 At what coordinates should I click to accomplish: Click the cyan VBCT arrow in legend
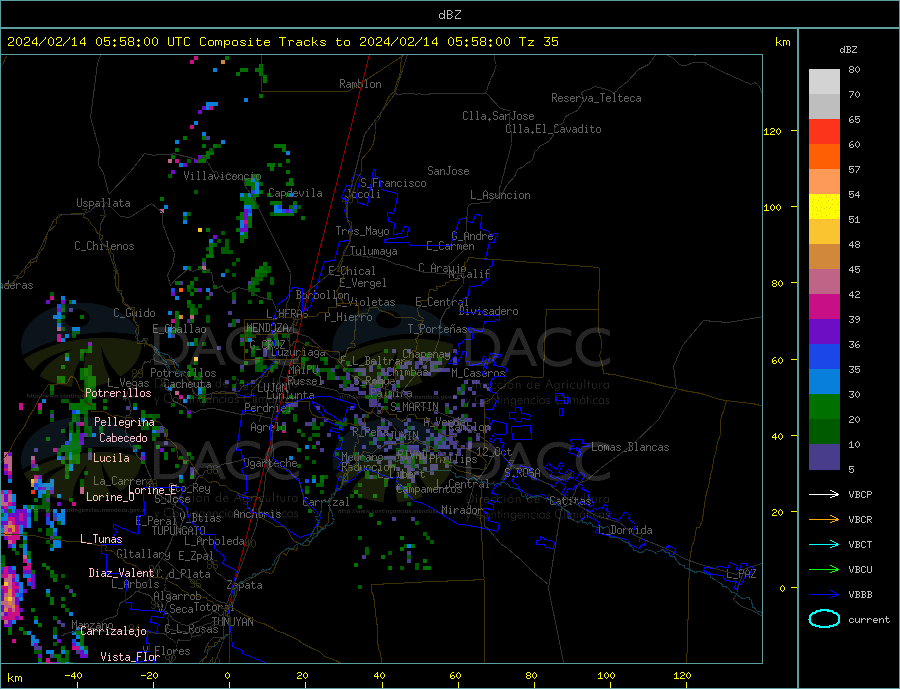point(824,544)
